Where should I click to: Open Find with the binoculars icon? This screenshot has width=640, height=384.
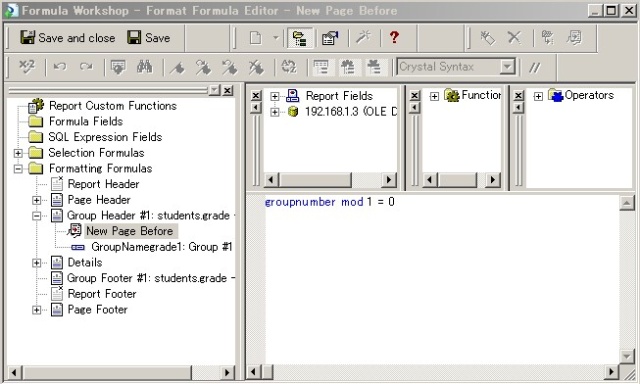[x=144, y=67]
